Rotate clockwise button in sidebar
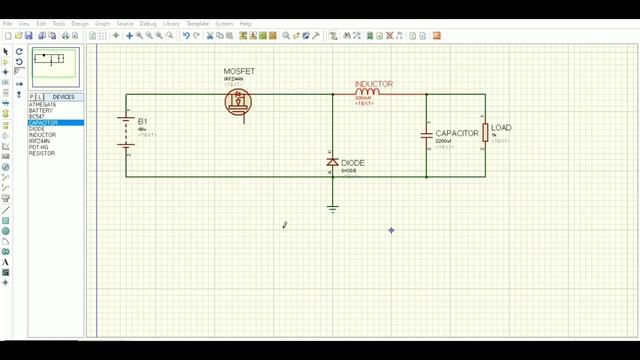640x360 pixels. (x=19, y=51)
